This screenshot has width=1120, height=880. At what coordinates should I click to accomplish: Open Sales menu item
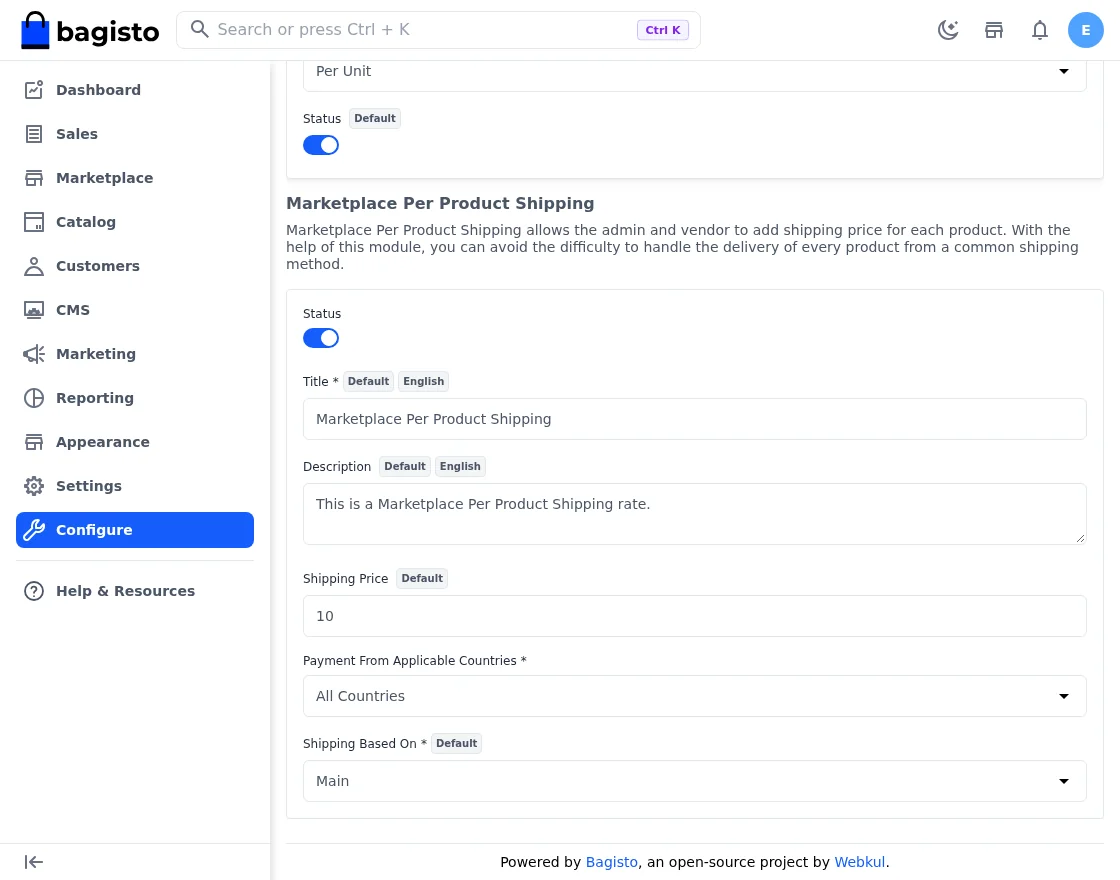(134, 134)
